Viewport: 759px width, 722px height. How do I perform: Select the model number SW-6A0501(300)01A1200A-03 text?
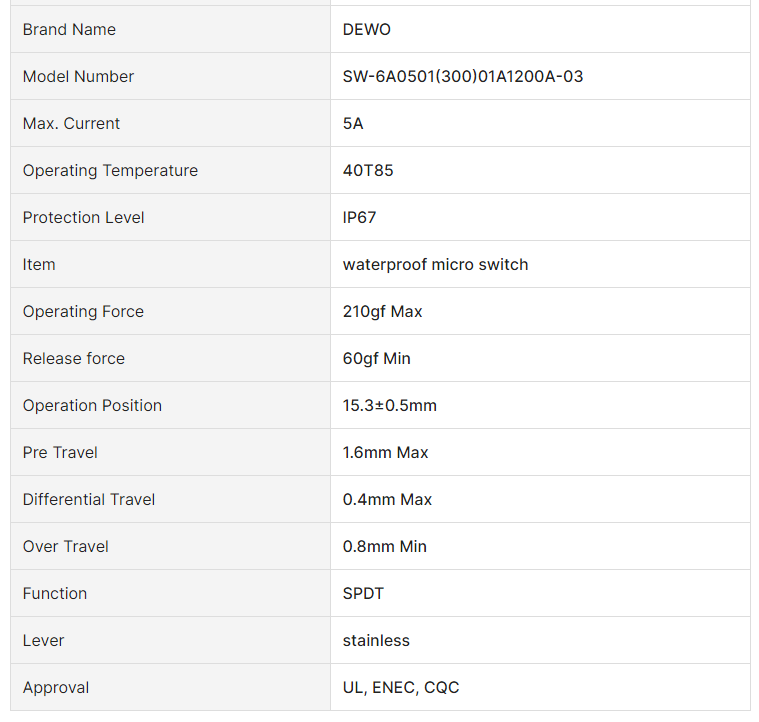click(x=462, y=77)
